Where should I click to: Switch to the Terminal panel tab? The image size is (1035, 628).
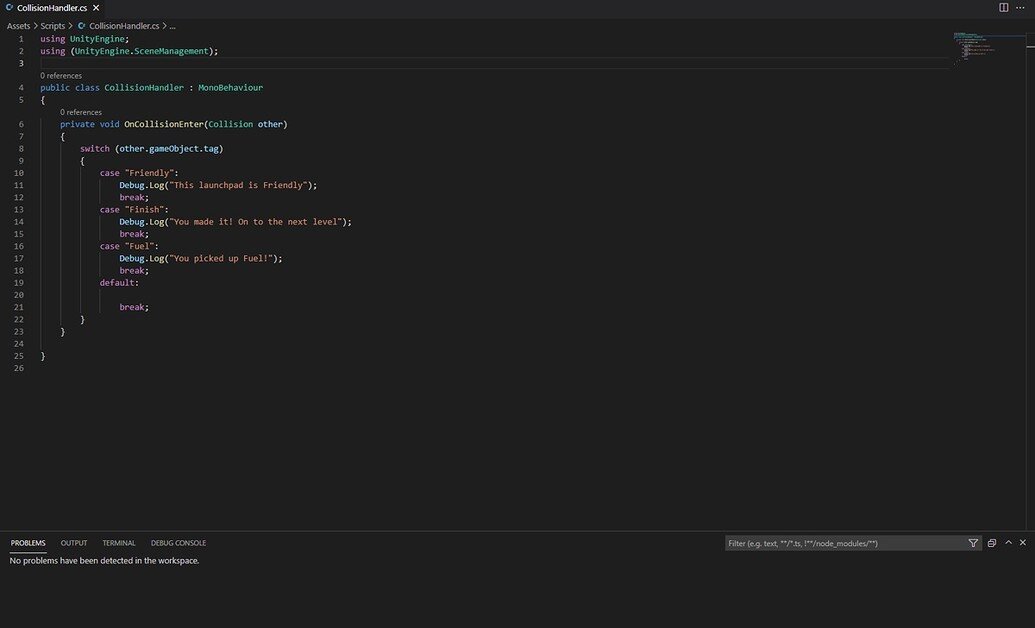[x=119, y=543]
